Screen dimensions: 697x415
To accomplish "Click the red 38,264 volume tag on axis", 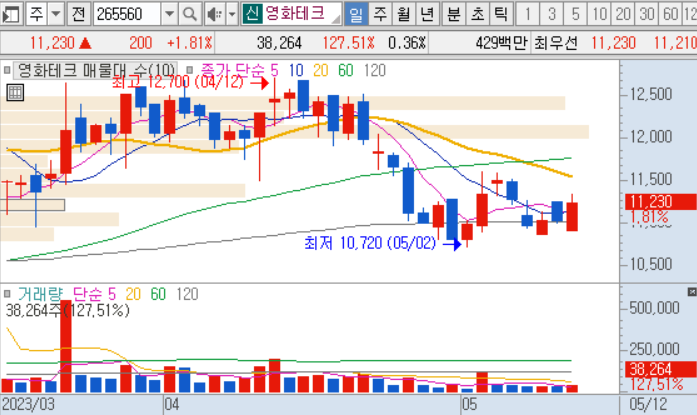I will (x=660, y=369).
